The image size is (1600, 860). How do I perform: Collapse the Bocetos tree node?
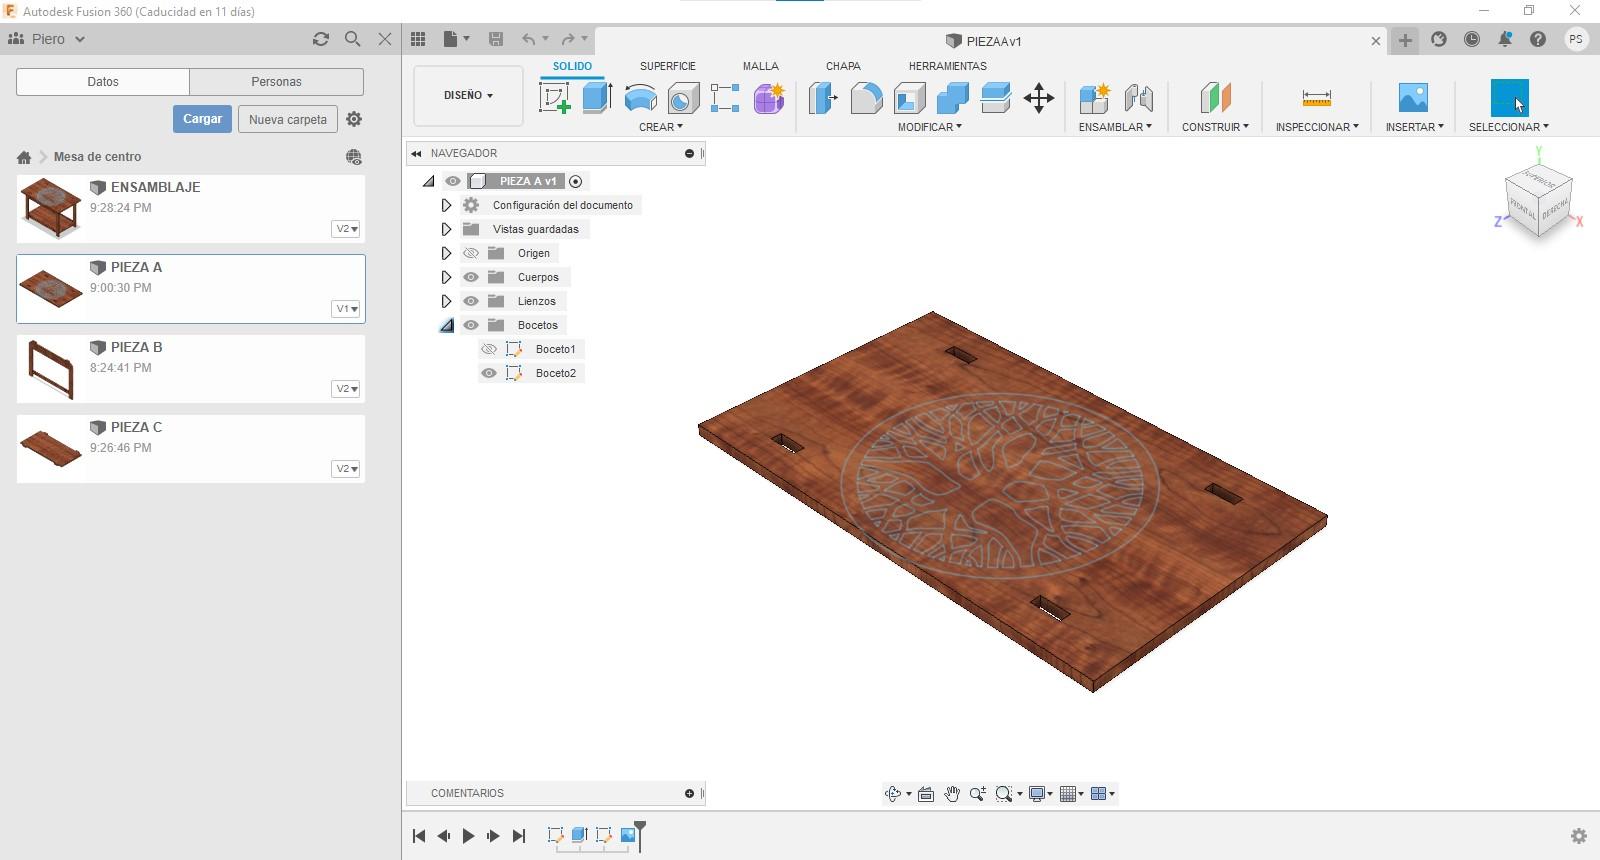click(x=446, y=325)
